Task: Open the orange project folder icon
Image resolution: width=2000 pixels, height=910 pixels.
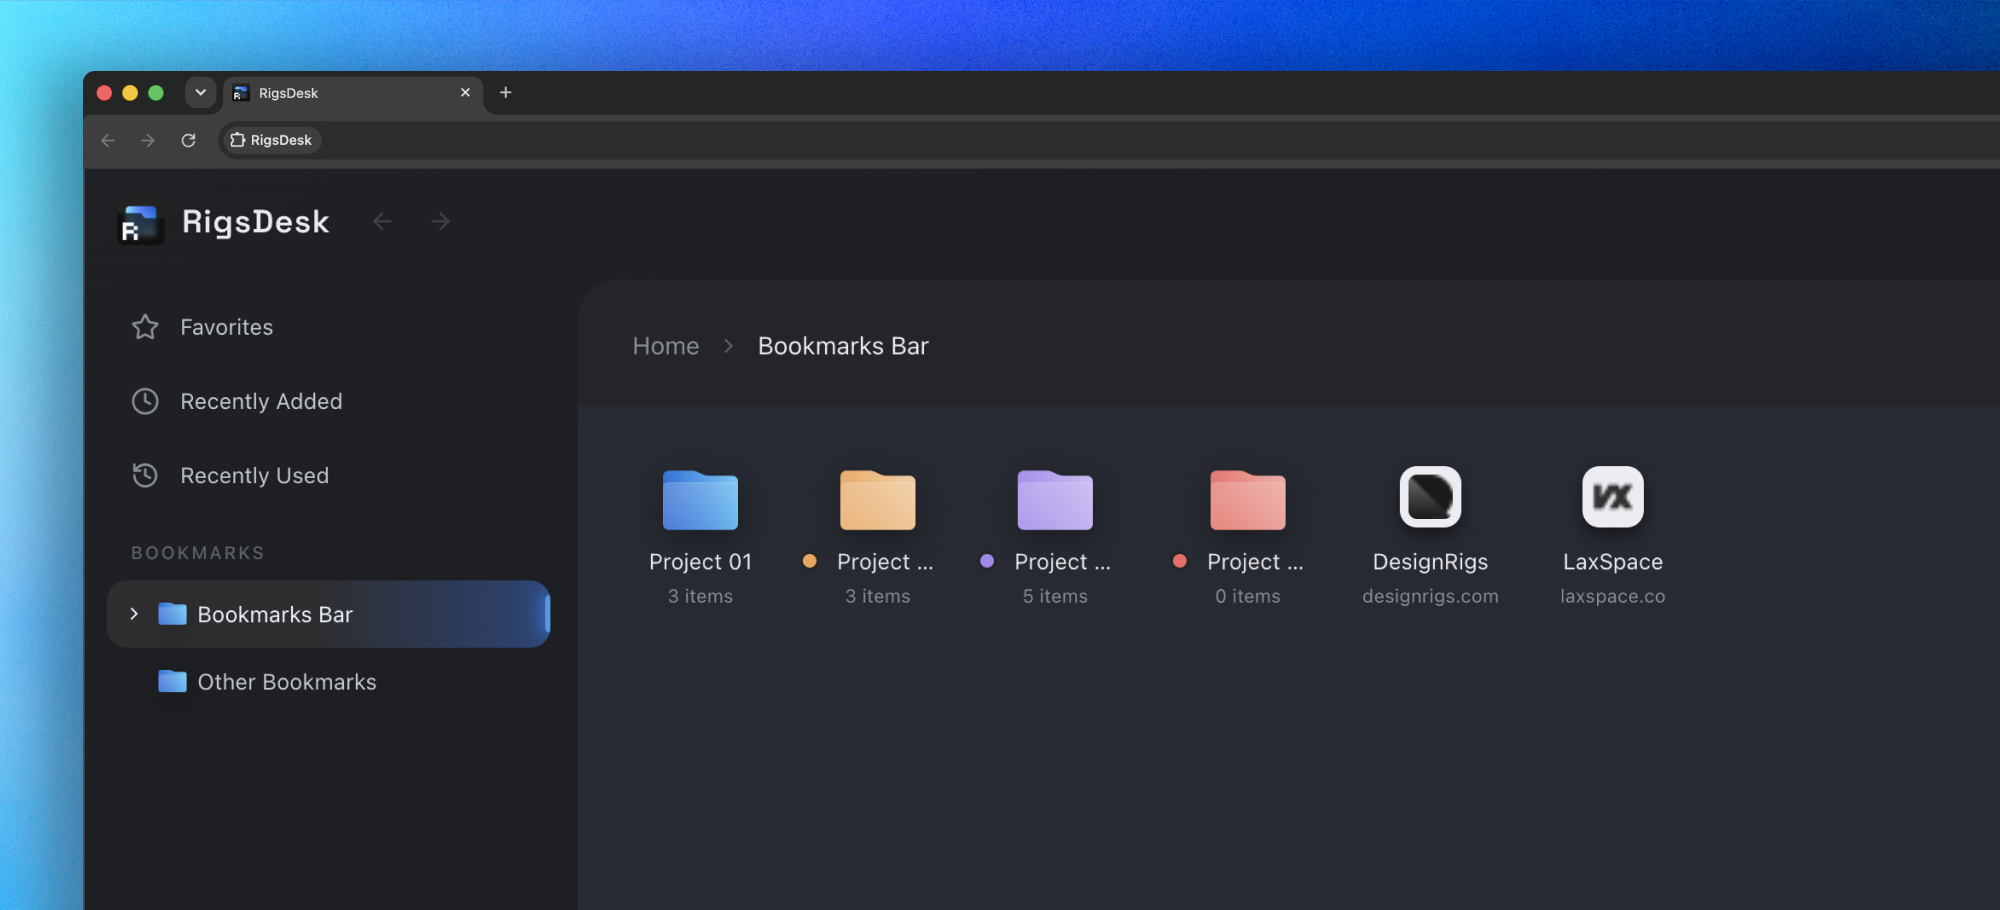Action: 878,499
